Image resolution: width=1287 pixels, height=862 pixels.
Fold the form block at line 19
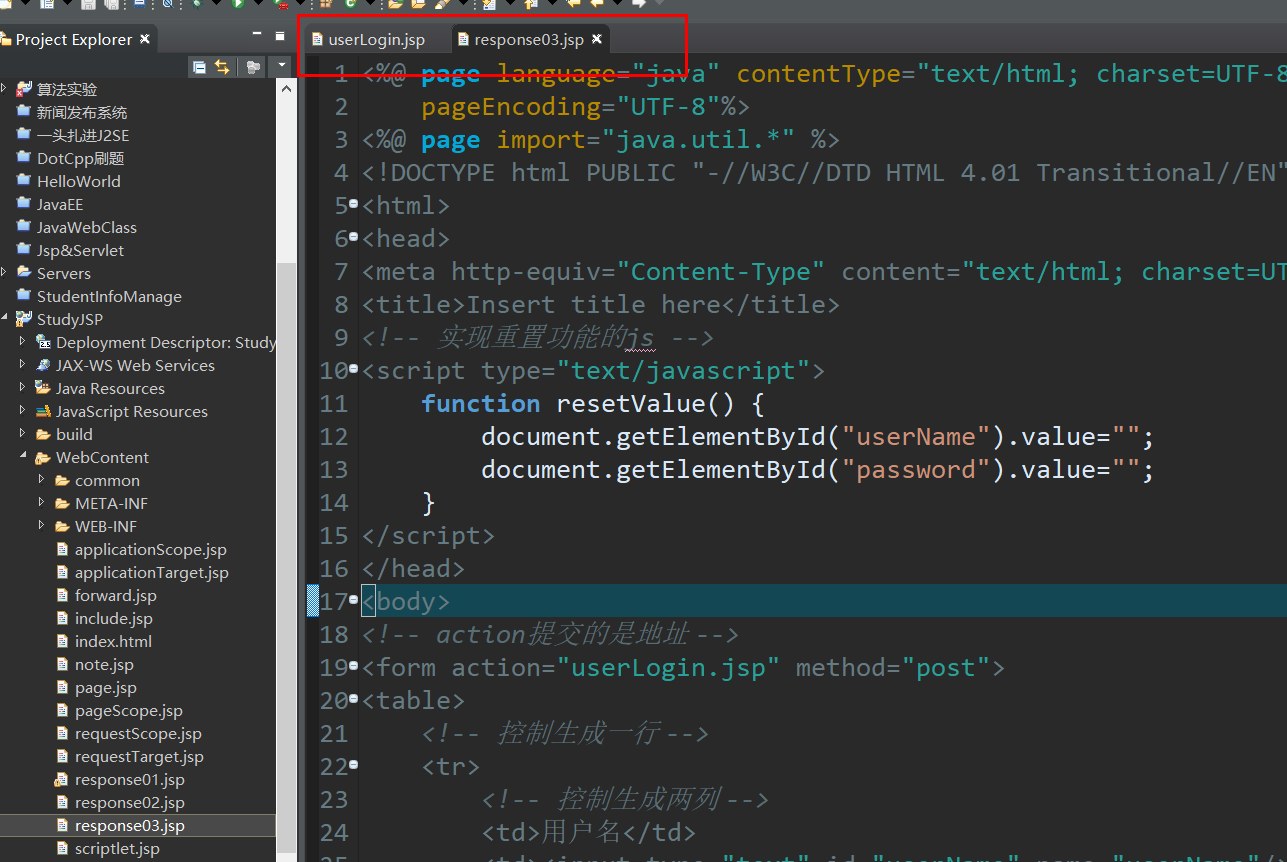coord(354,667)
